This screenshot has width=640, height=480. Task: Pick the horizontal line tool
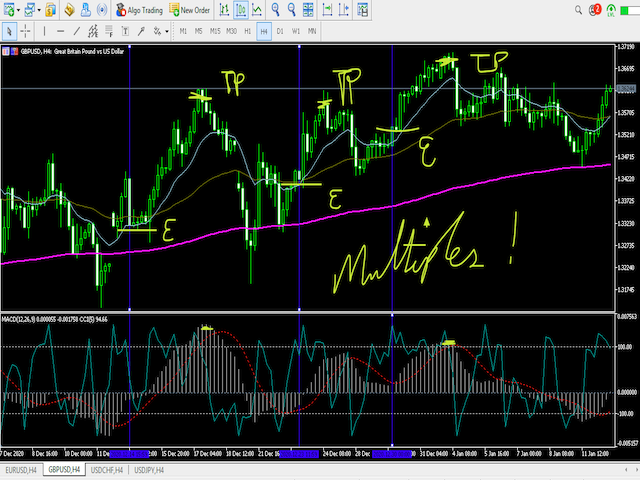[x=62, y=31]
